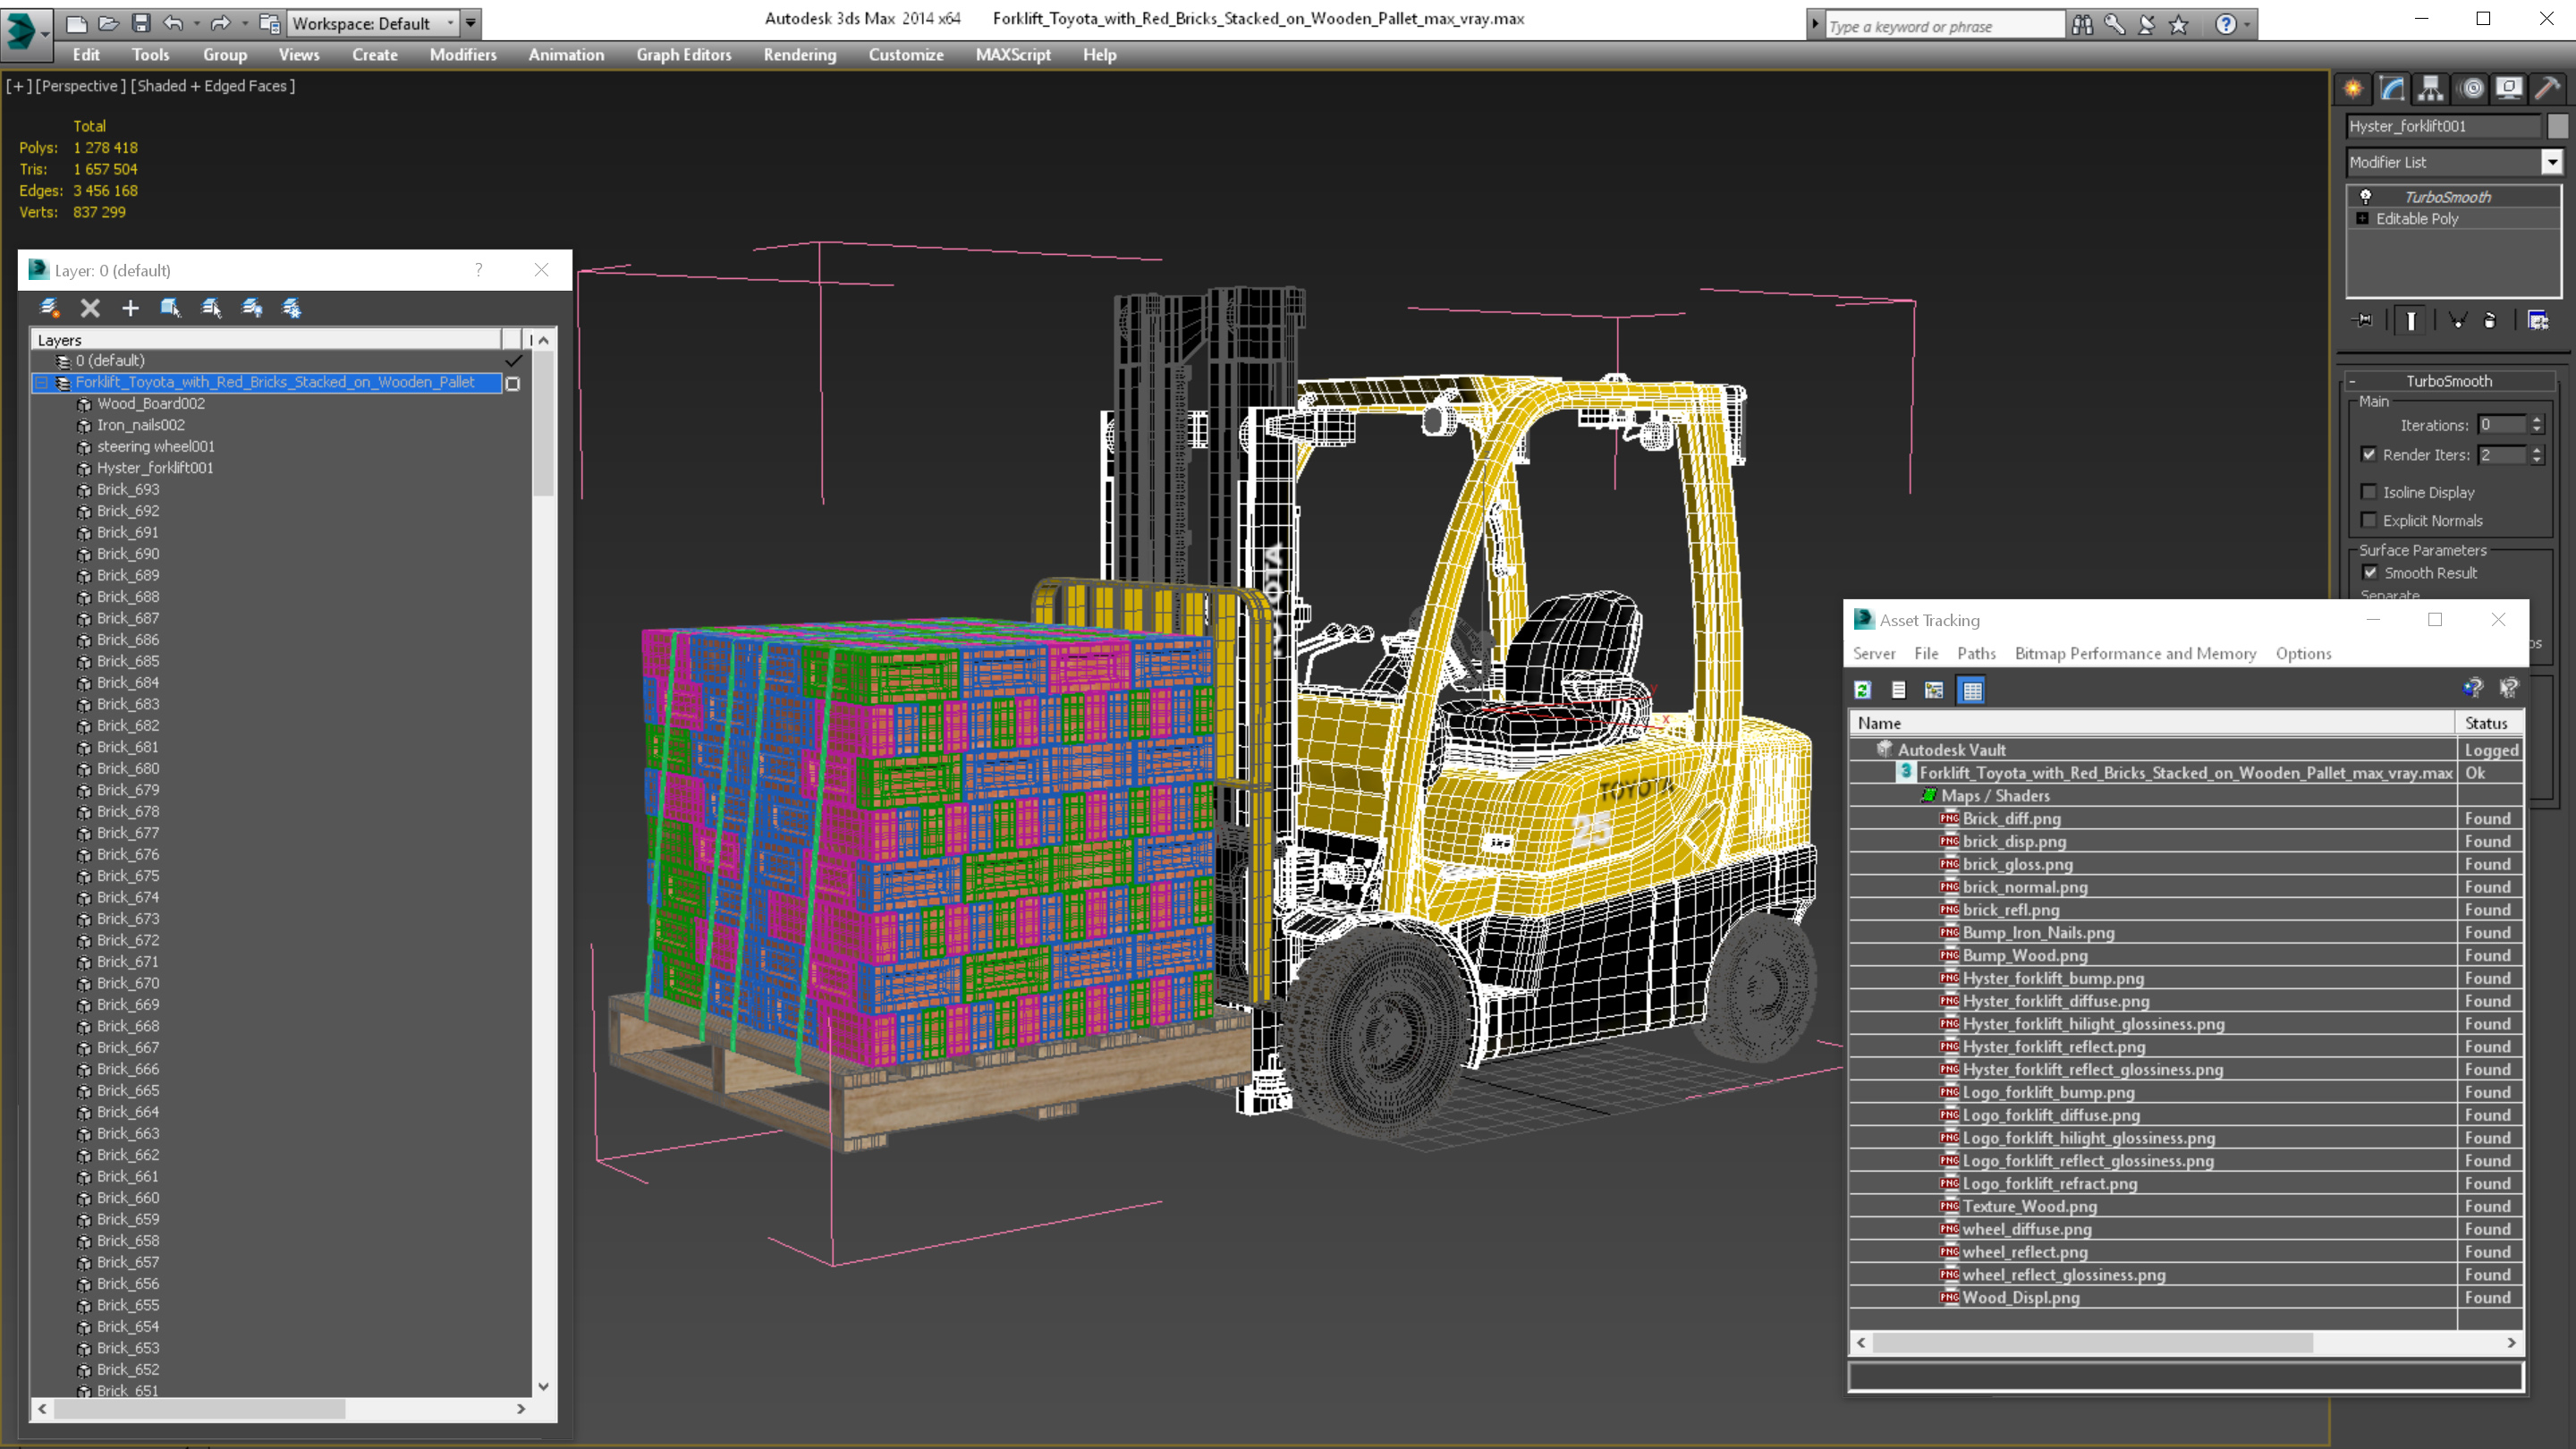This screenshot has width=2576, height=1449.
Task: Select table view icon in Asset Tracking
Action: tap(1971, 690)
